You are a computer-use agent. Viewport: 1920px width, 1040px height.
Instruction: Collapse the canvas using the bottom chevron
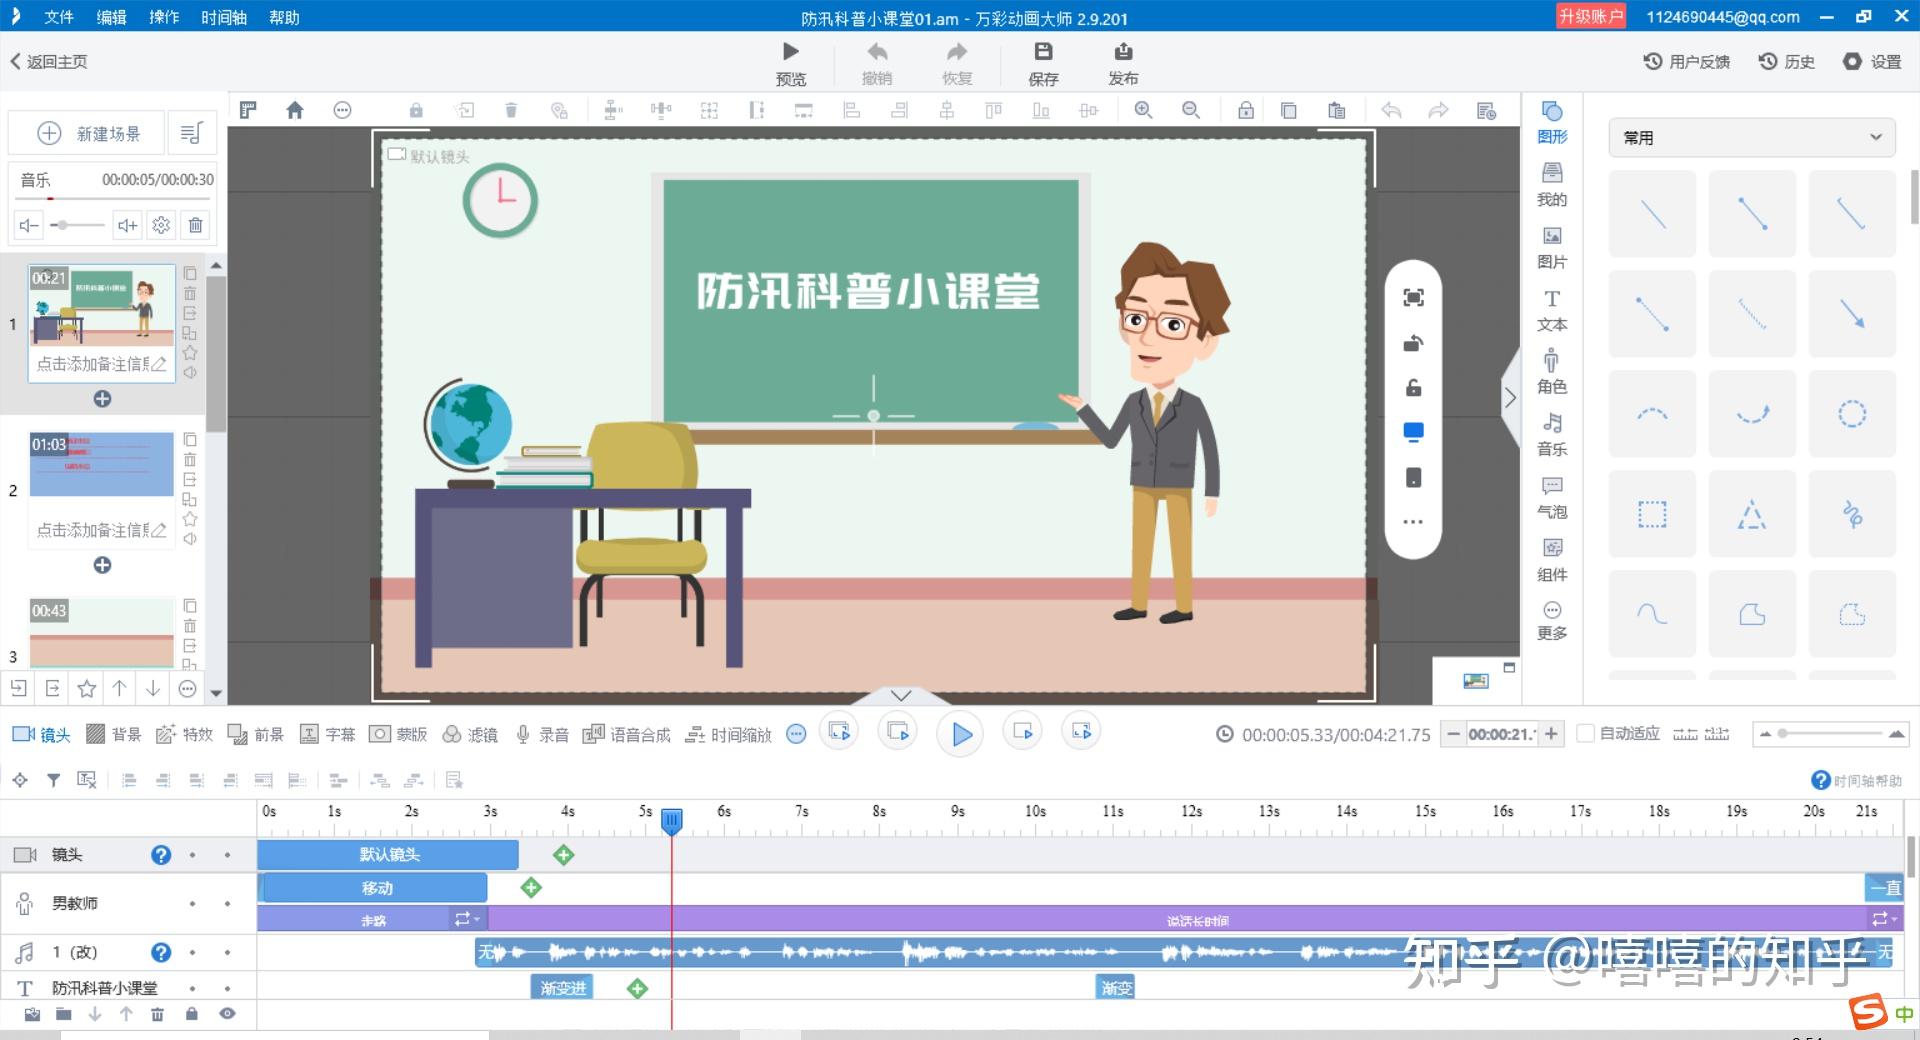[x=900, y=695]
